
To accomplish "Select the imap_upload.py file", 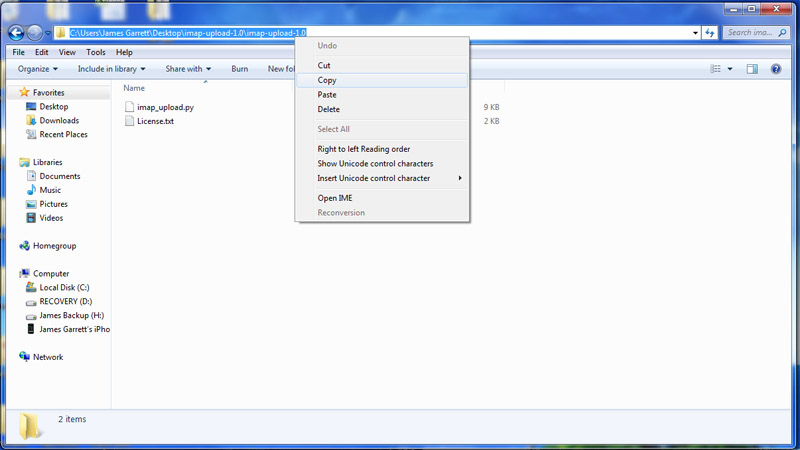I will coord(165,107).
